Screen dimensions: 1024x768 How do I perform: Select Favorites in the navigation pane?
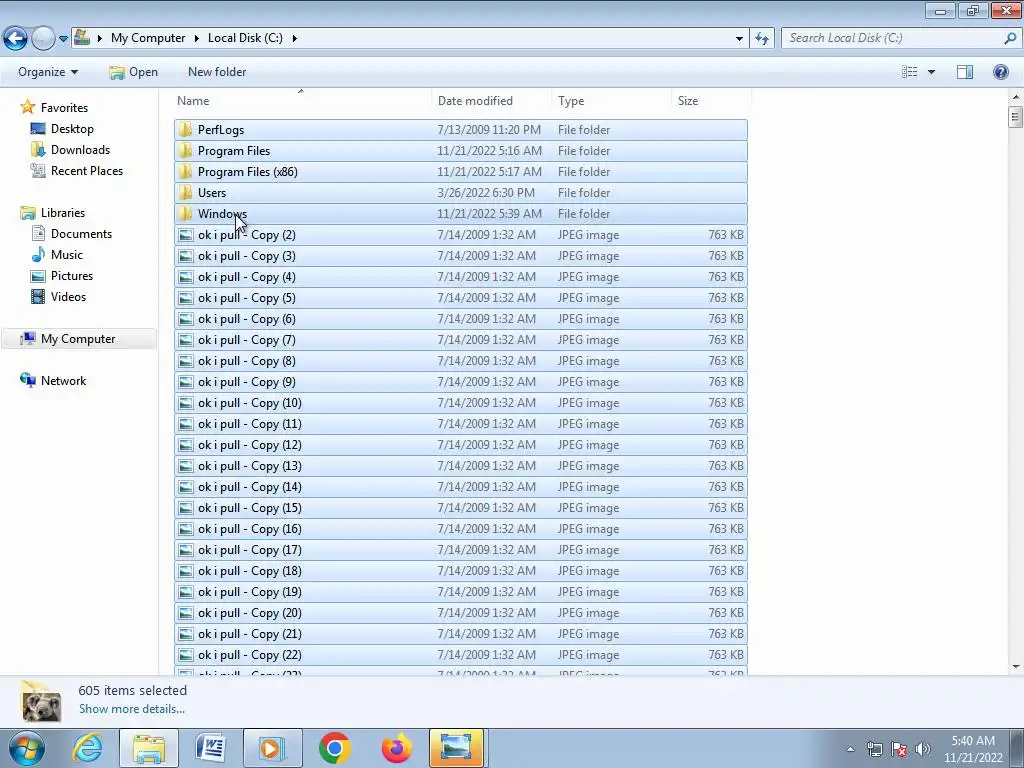[64, 108]
